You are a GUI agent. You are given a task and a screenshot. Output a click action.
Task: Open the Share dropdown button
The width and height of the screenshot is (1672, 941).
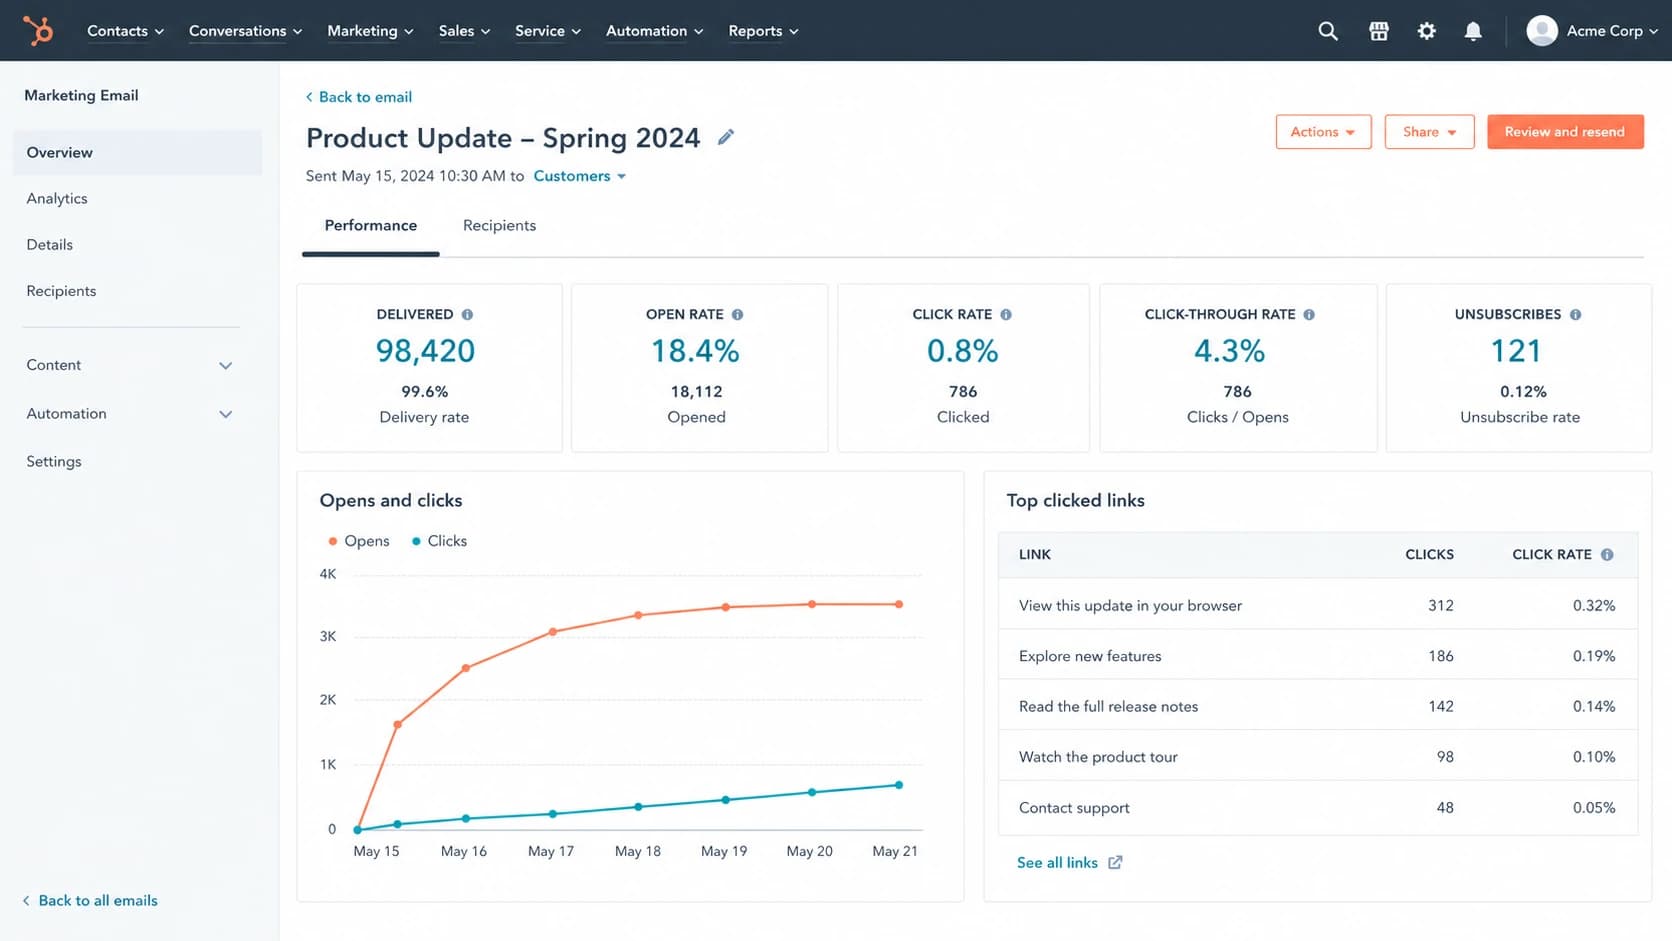1429,132
